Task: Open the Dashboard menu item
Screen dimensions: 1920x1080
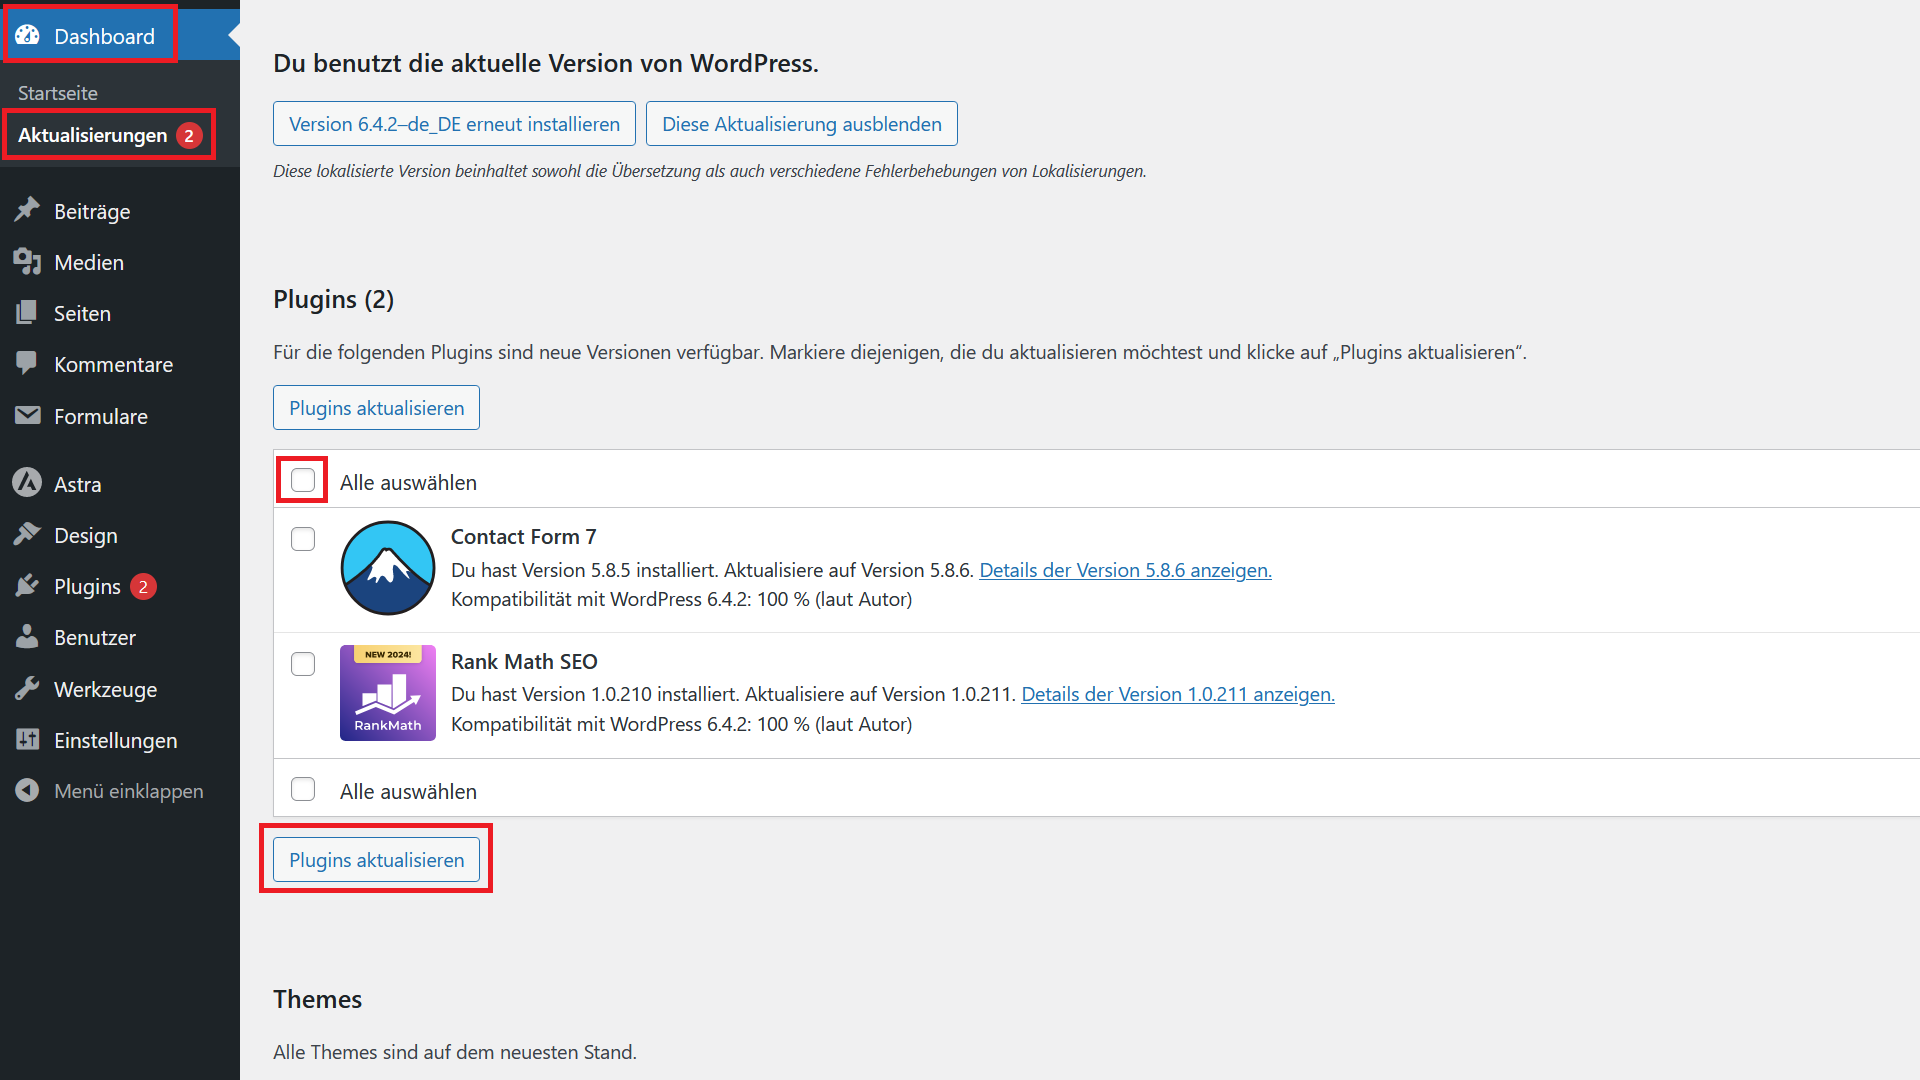Action: pos(120,36)
